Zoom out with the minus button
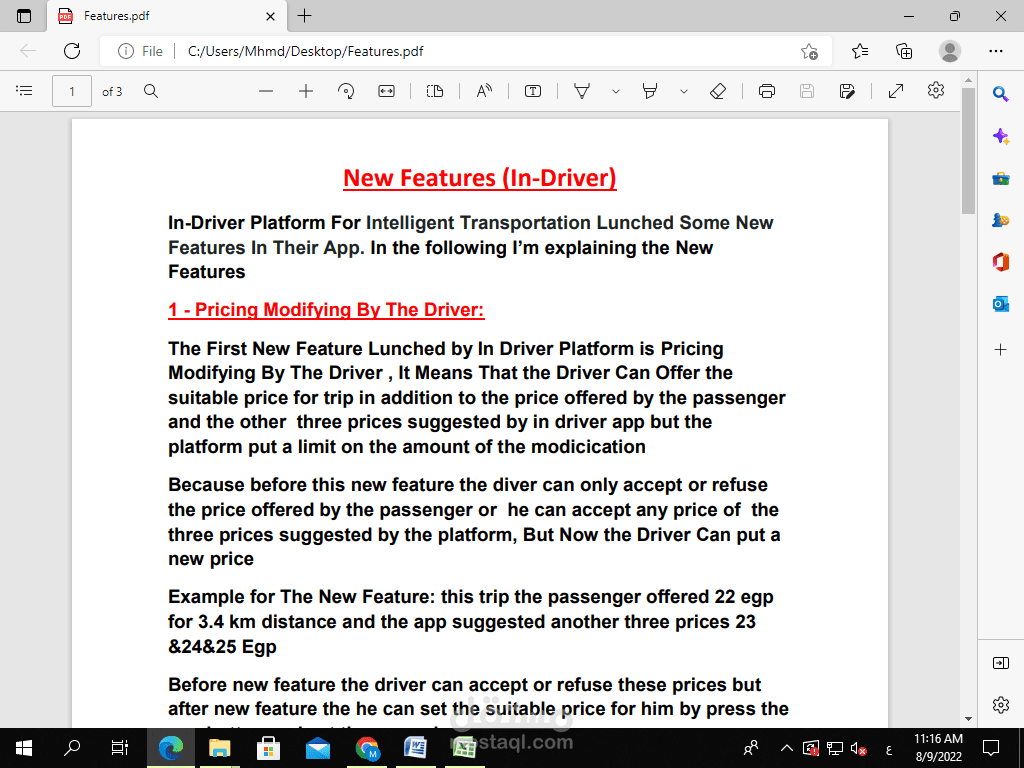This screenshot has height=768, width=1024. (x=266, y=91)
